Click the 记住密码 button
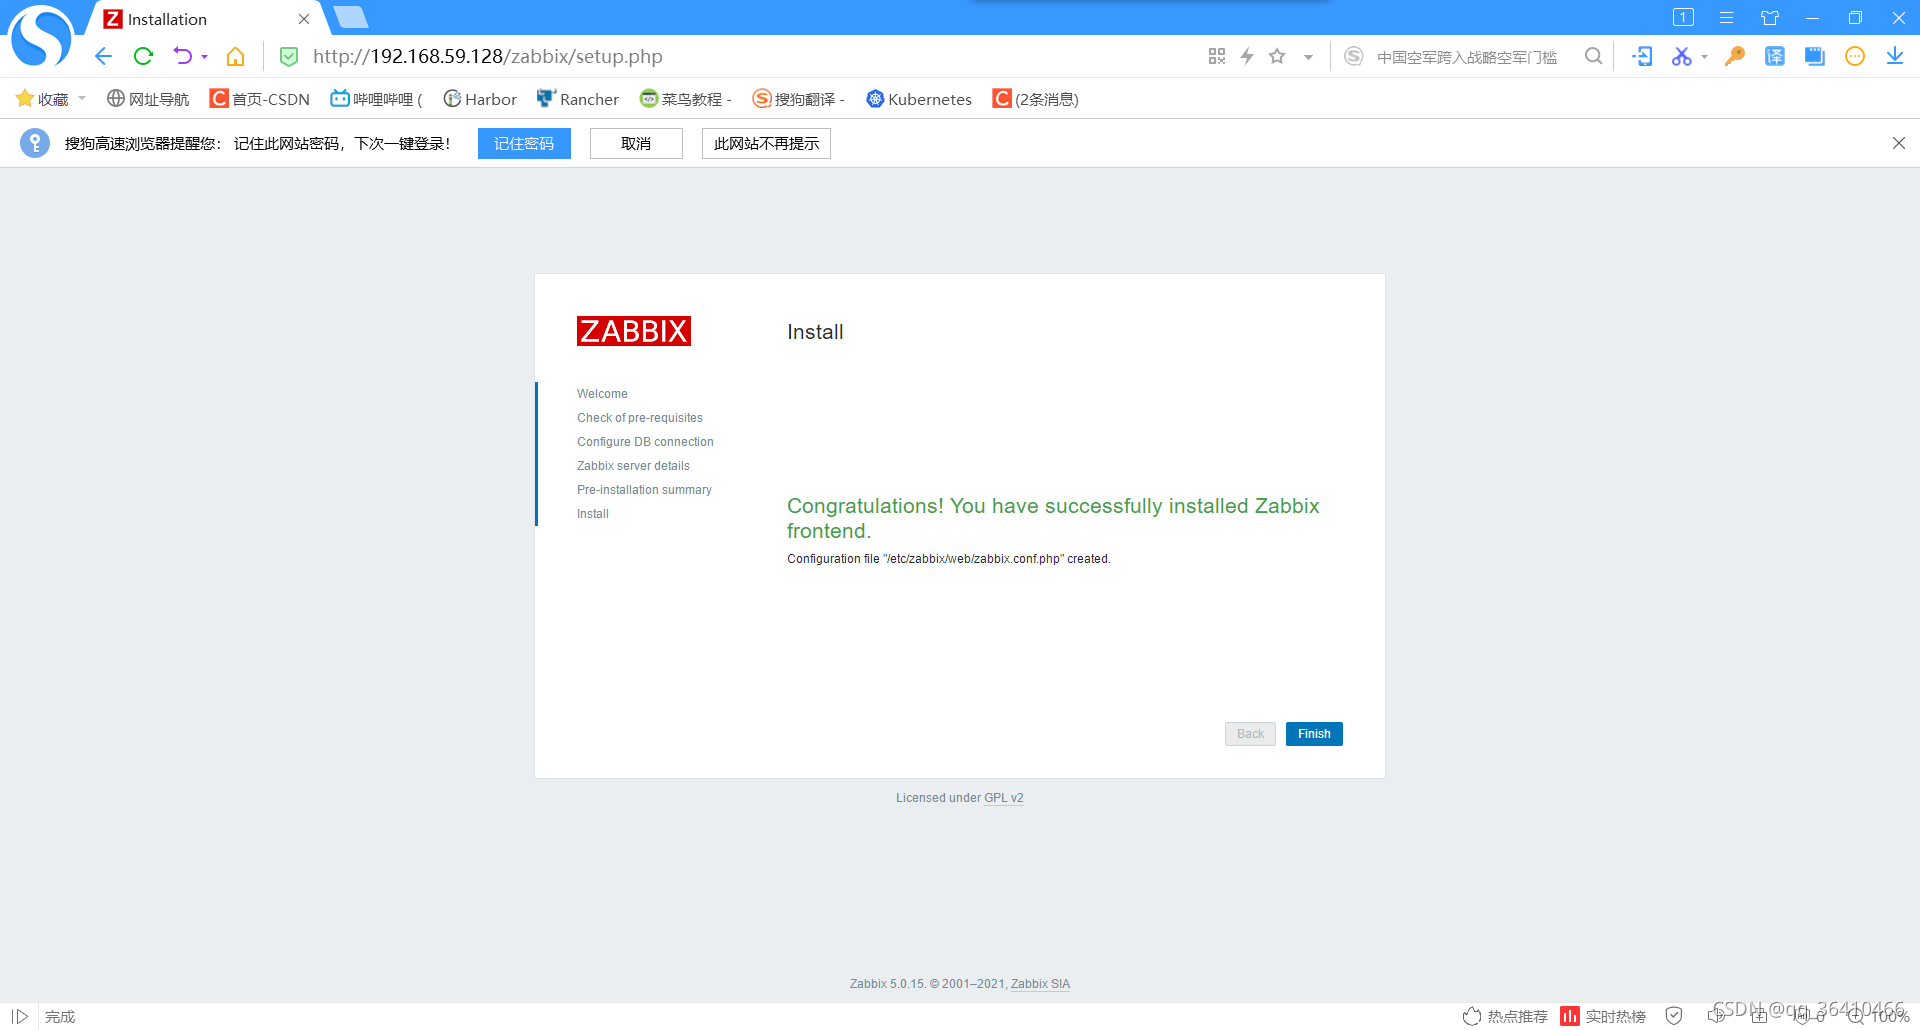Image resolution: width=1920 pixels, height=1030 pixels. 524,144
